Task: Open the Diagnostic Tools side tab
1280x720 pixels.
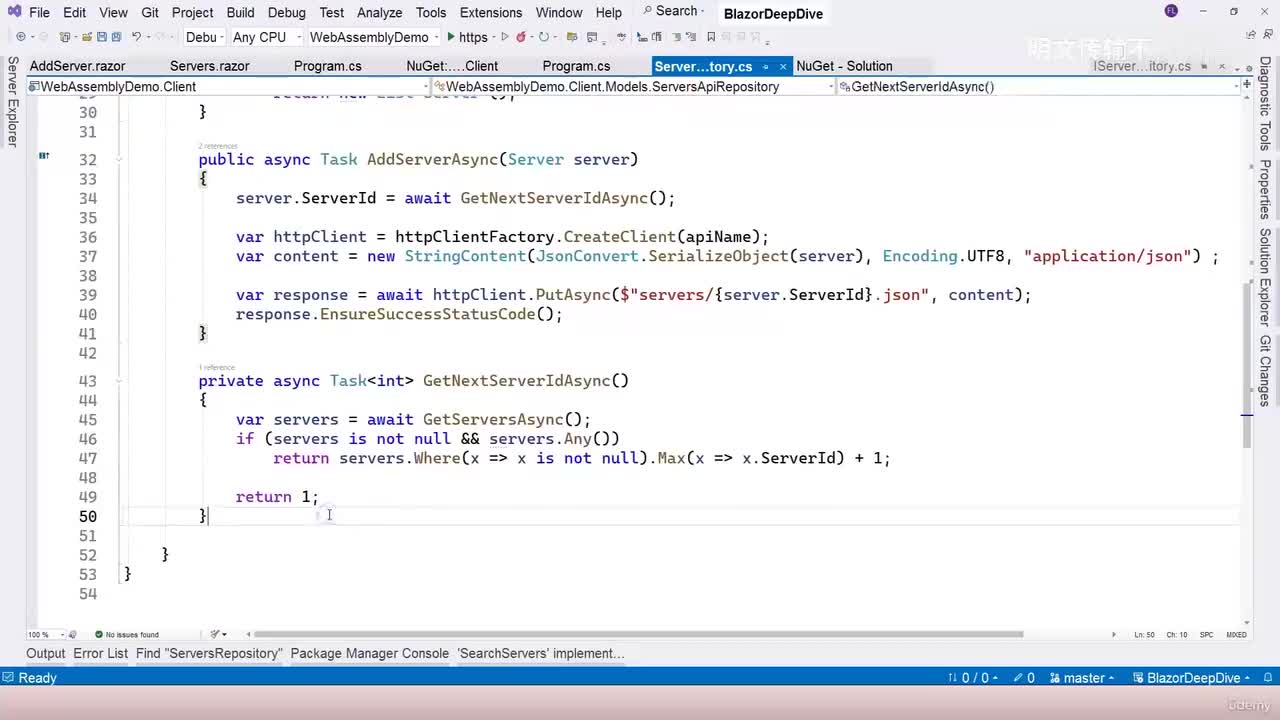Action: (1265, 103)
